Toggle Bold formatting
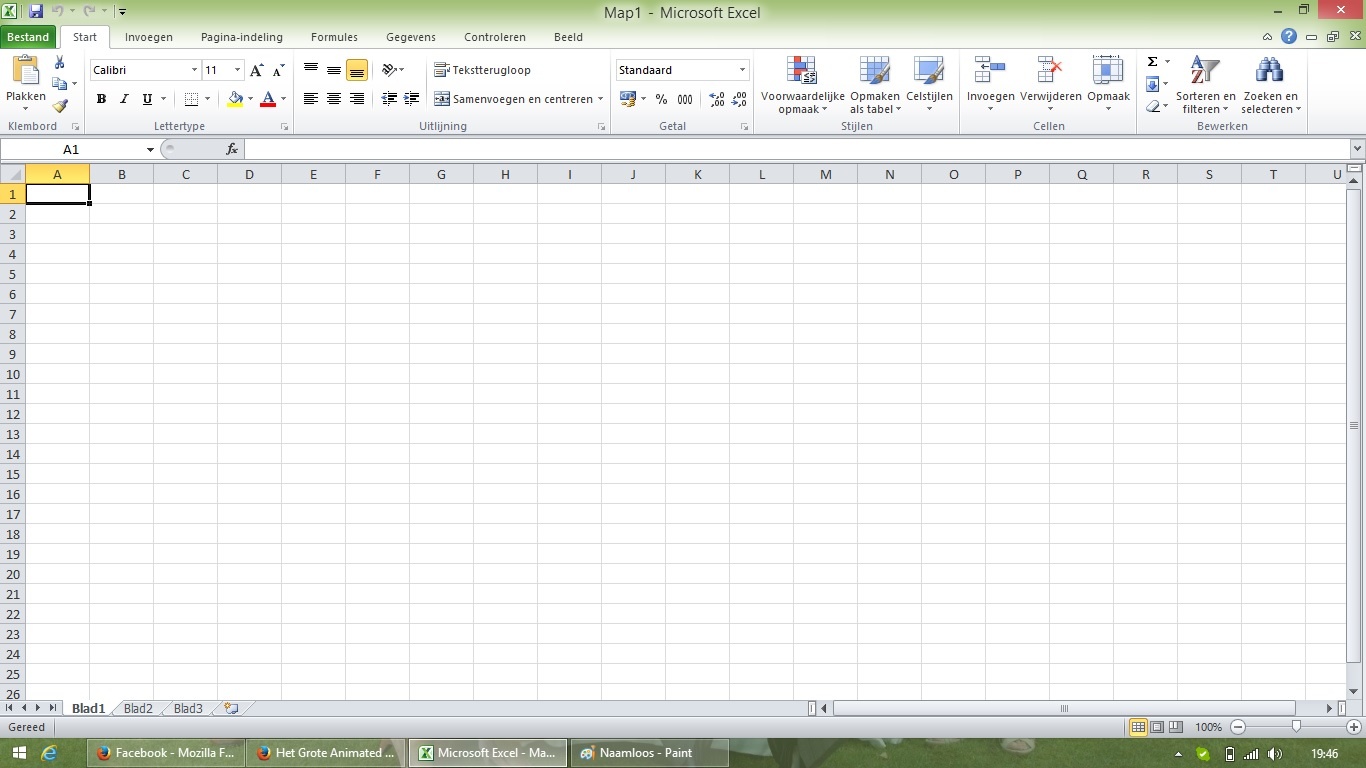 (x=101, y=99)
